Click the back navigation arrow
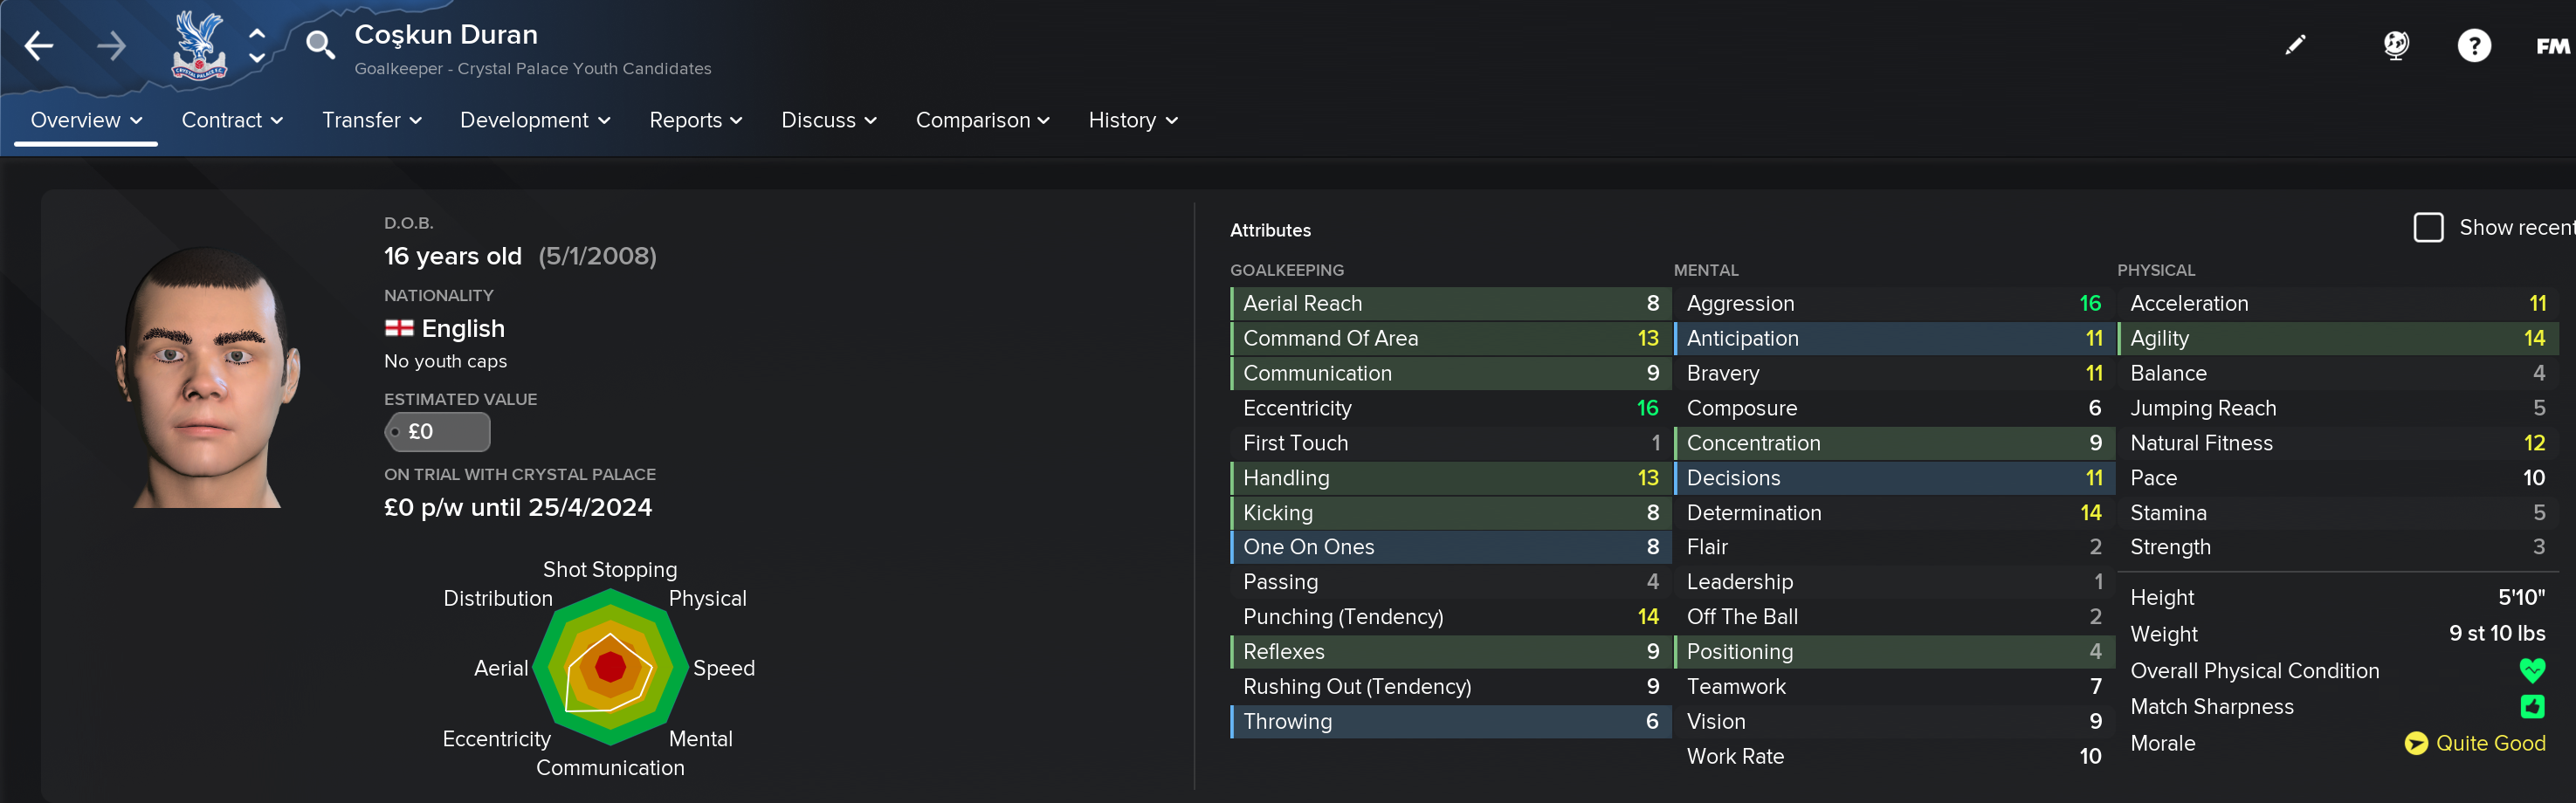 tap(39, 46)
